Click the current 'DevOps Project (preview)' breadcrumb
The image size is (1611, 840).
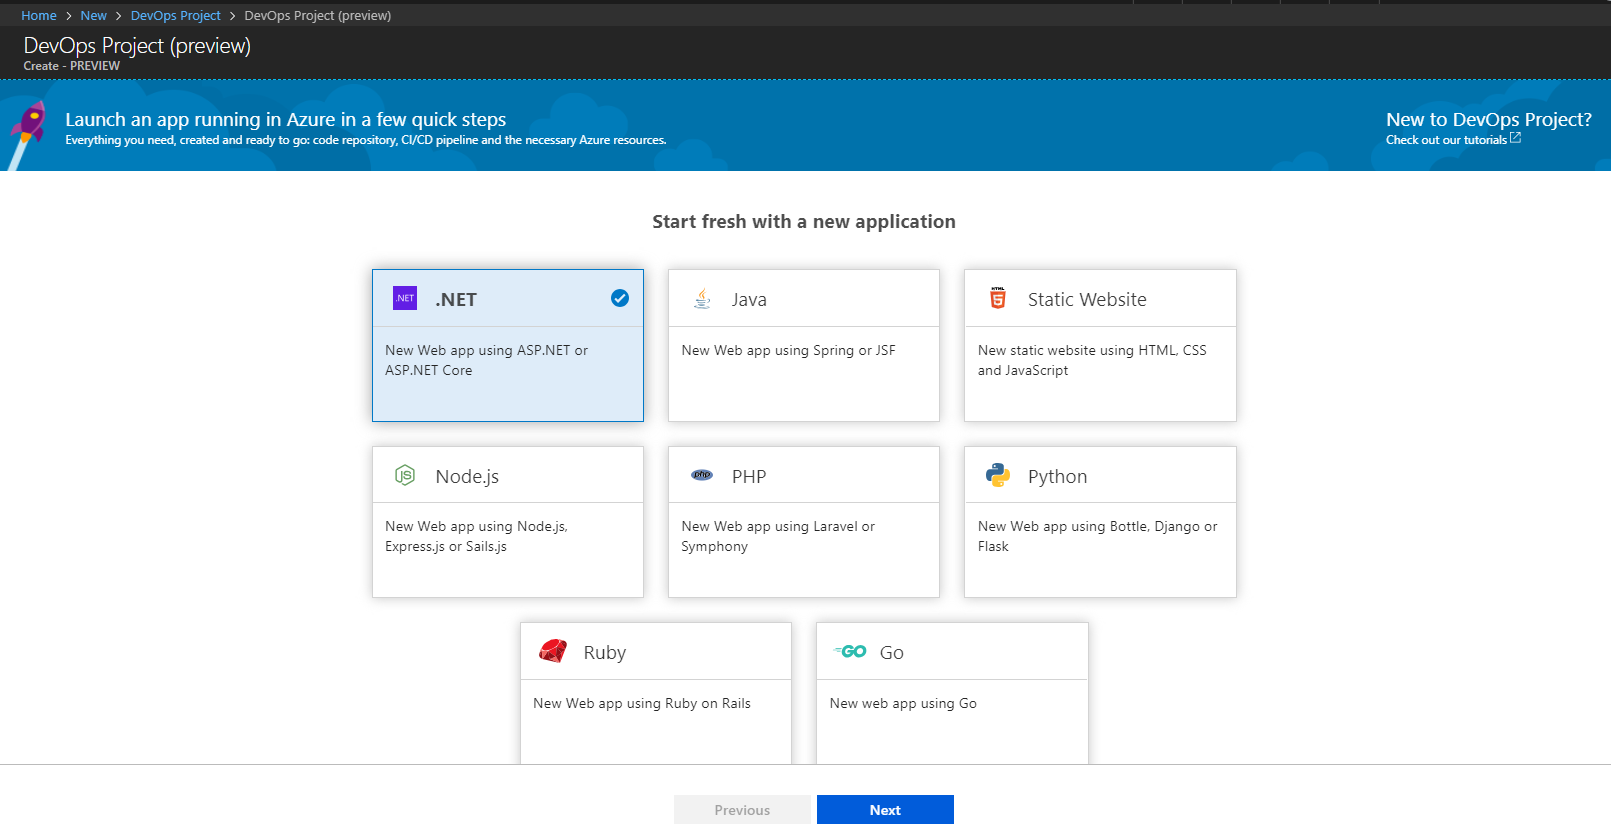pyautogui.click(x=318, y=15)
